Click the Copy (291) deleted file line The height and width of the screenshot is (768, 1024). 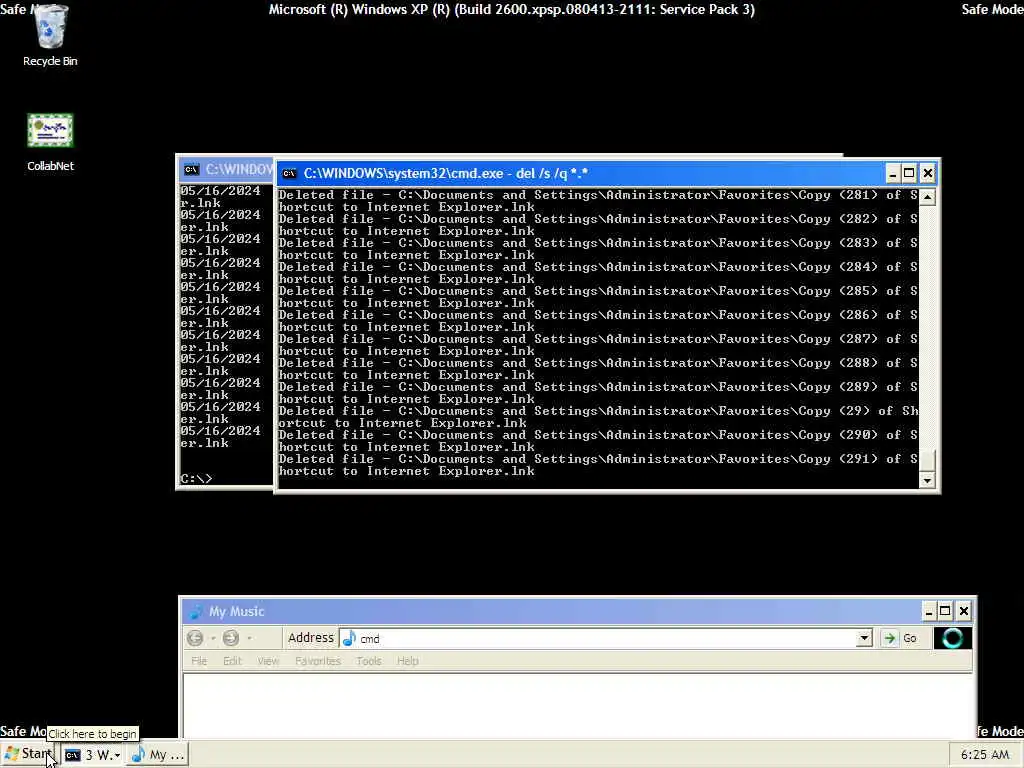598,465
